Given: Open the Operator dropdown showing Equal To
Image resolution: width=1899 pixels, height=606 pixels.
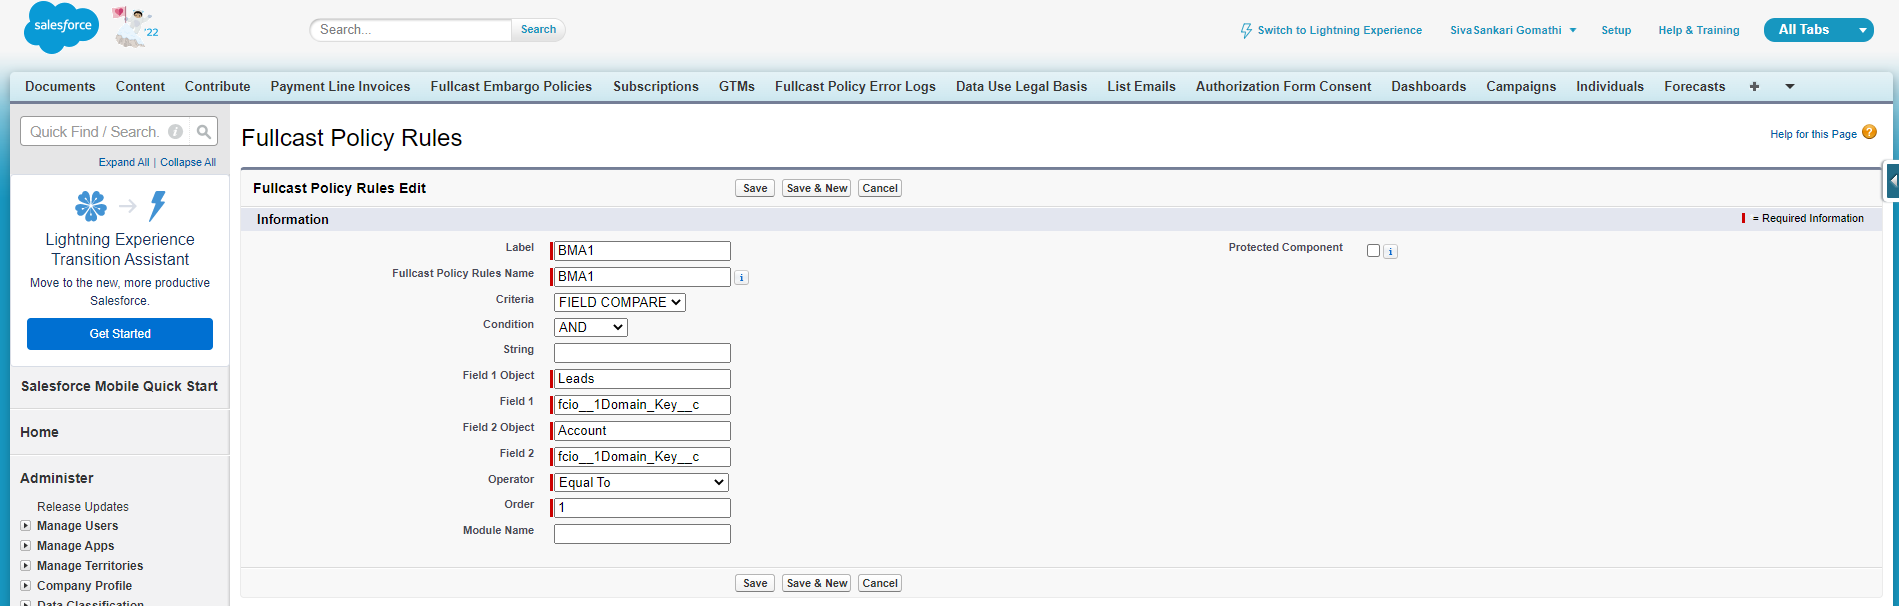Looking at the screenshot, I should 641,482.
